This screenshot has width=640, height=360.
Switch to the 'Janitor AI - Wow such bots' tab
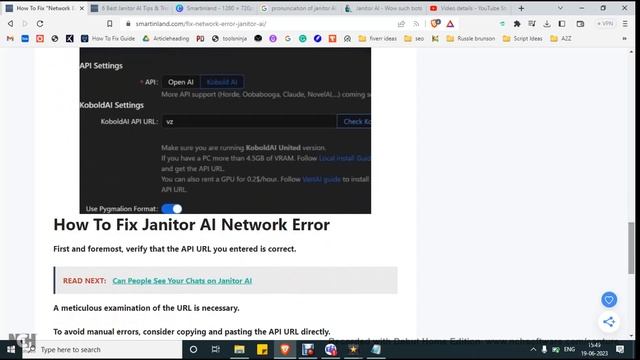384,8
